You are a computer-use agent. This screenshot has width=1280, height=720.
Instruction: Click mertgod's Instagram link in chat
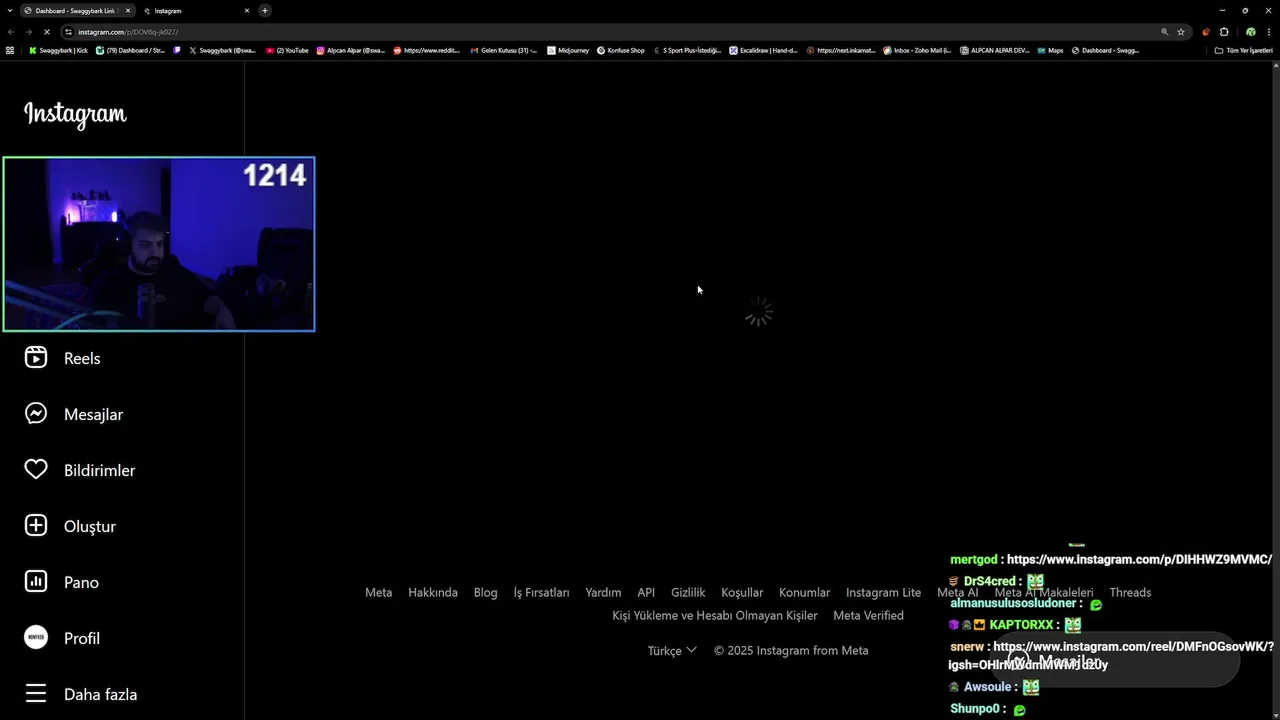pos(1139,560)
